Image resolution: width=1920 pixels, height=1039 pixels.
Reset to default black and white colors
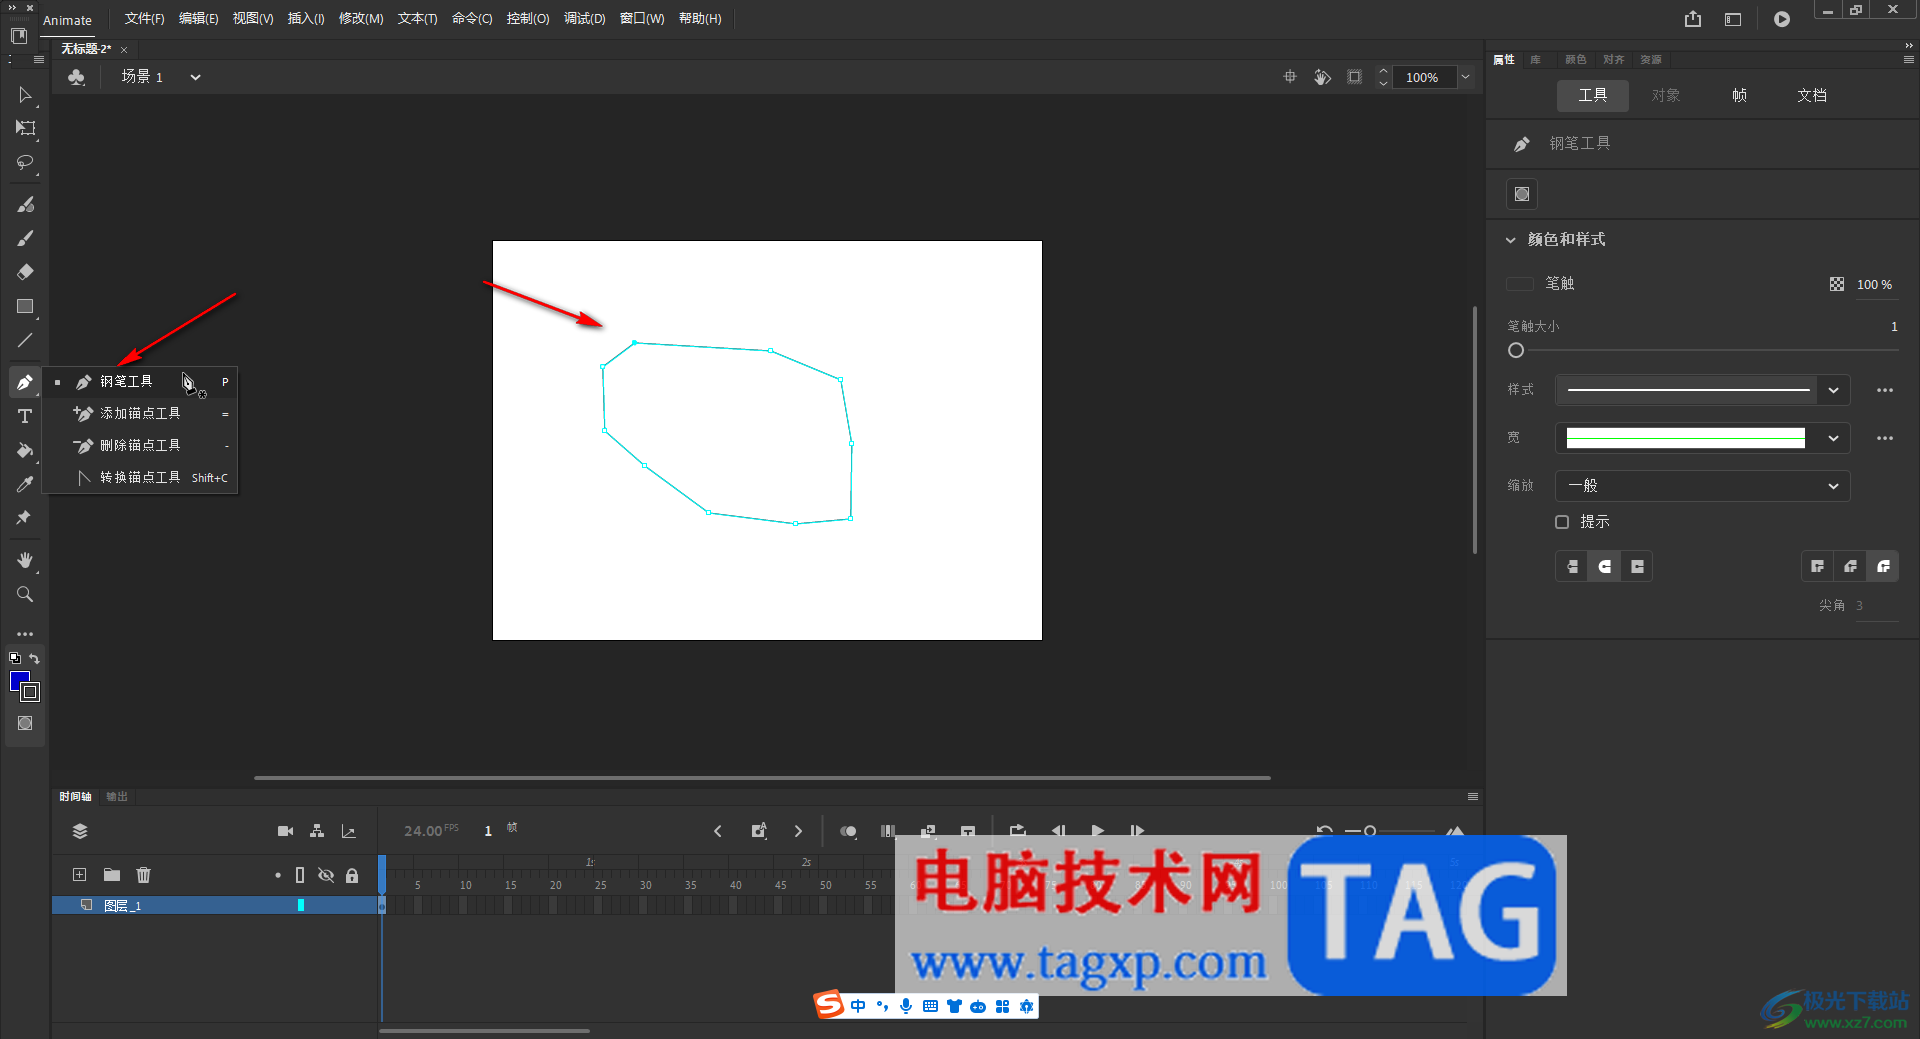[15, 658]
